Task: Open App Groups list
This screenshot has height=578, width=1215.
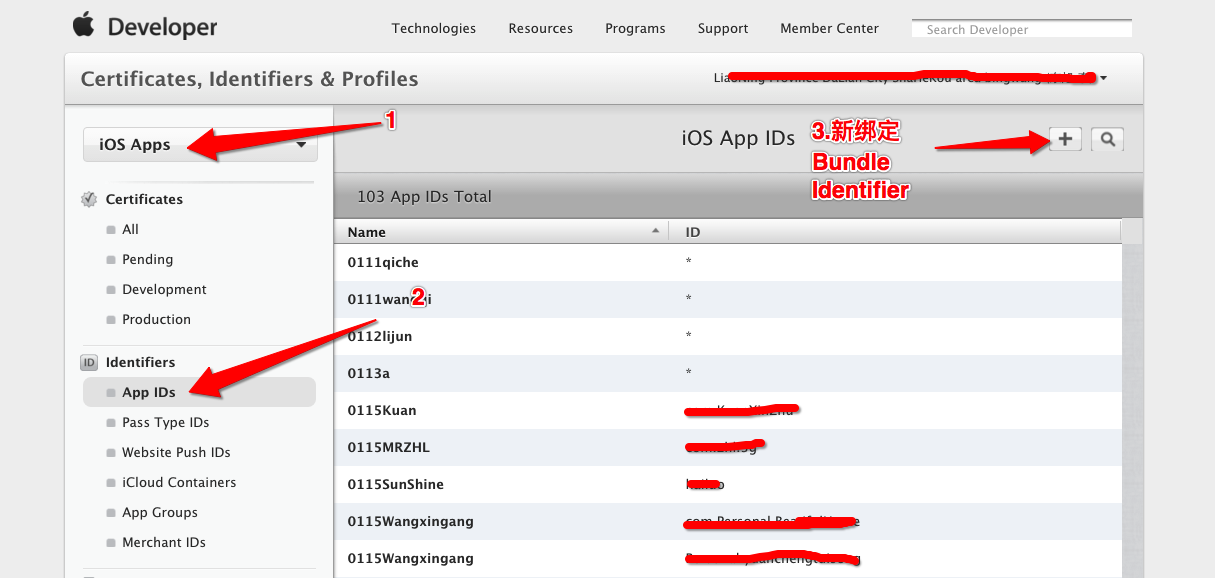Action: 160,512
